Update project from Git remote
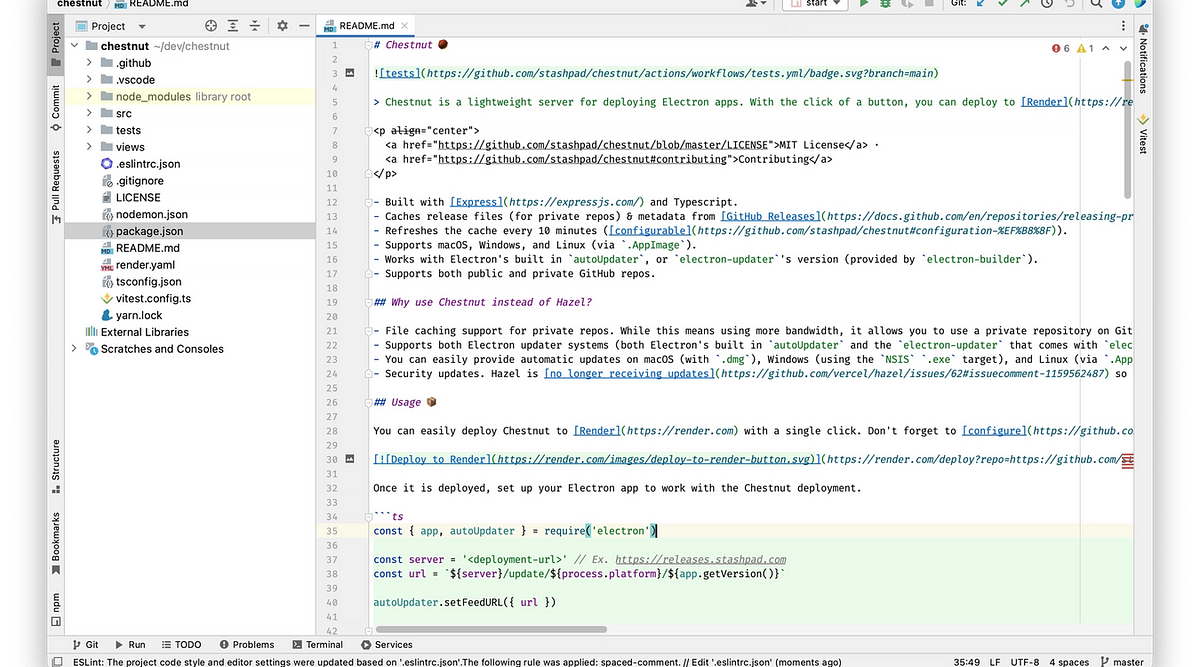This screenshot has width=1200, height=667. (x=980, y=4)
